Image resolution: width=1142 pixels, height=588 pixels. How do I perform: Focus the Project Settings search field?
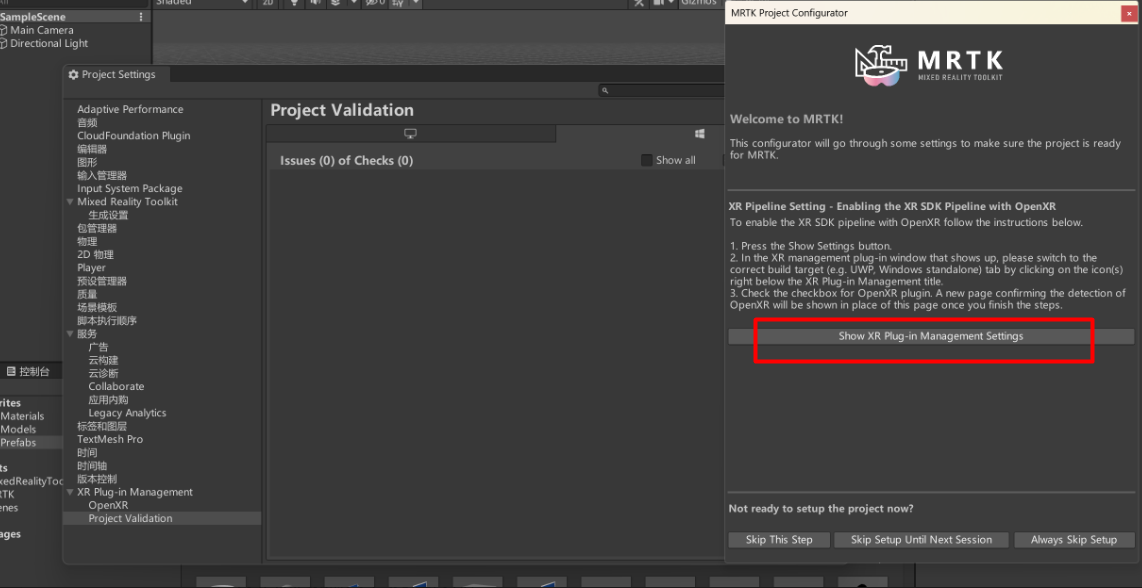point(661,90)
